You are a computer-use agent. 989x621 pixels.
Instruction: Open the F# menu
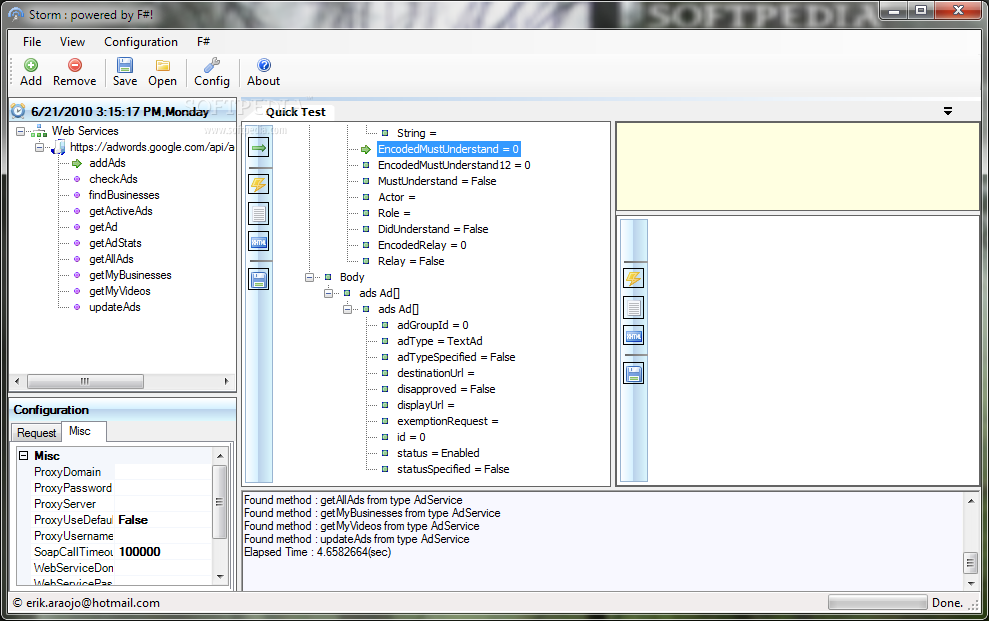point(203,42)
